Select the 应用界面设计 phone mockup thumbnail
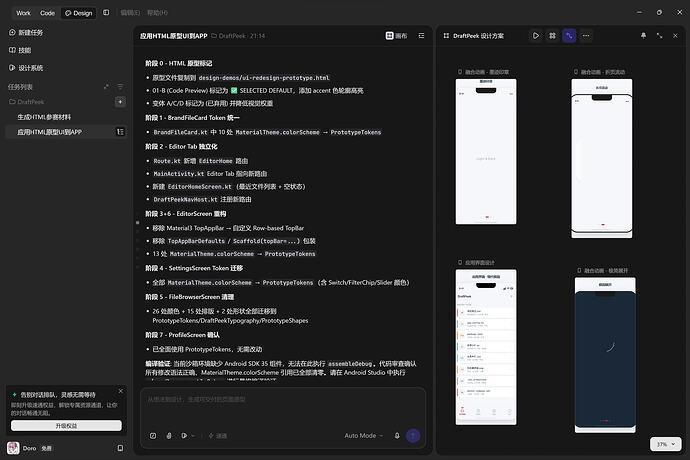The image size is (690, 460). point(486,347)
